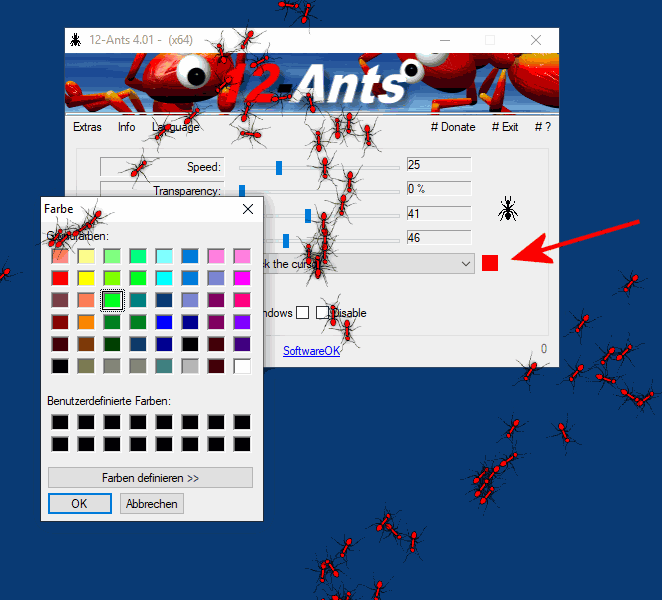This screenshot has height=600, width=662.
Task: Click the Speed value field showing 25
Action: point(439,165)
